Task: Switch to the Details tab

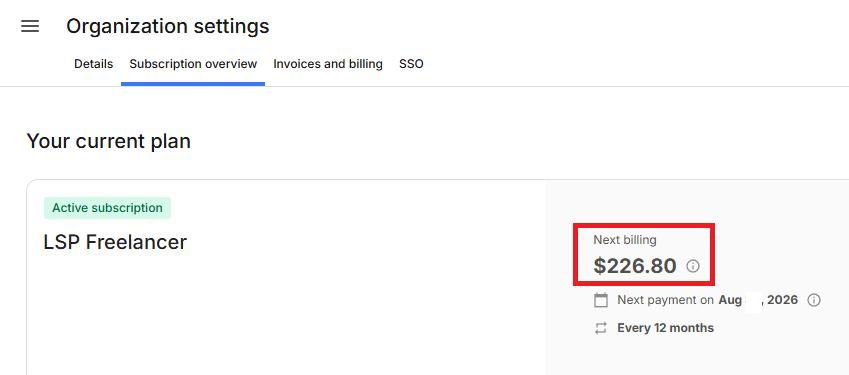Action: 94,64
